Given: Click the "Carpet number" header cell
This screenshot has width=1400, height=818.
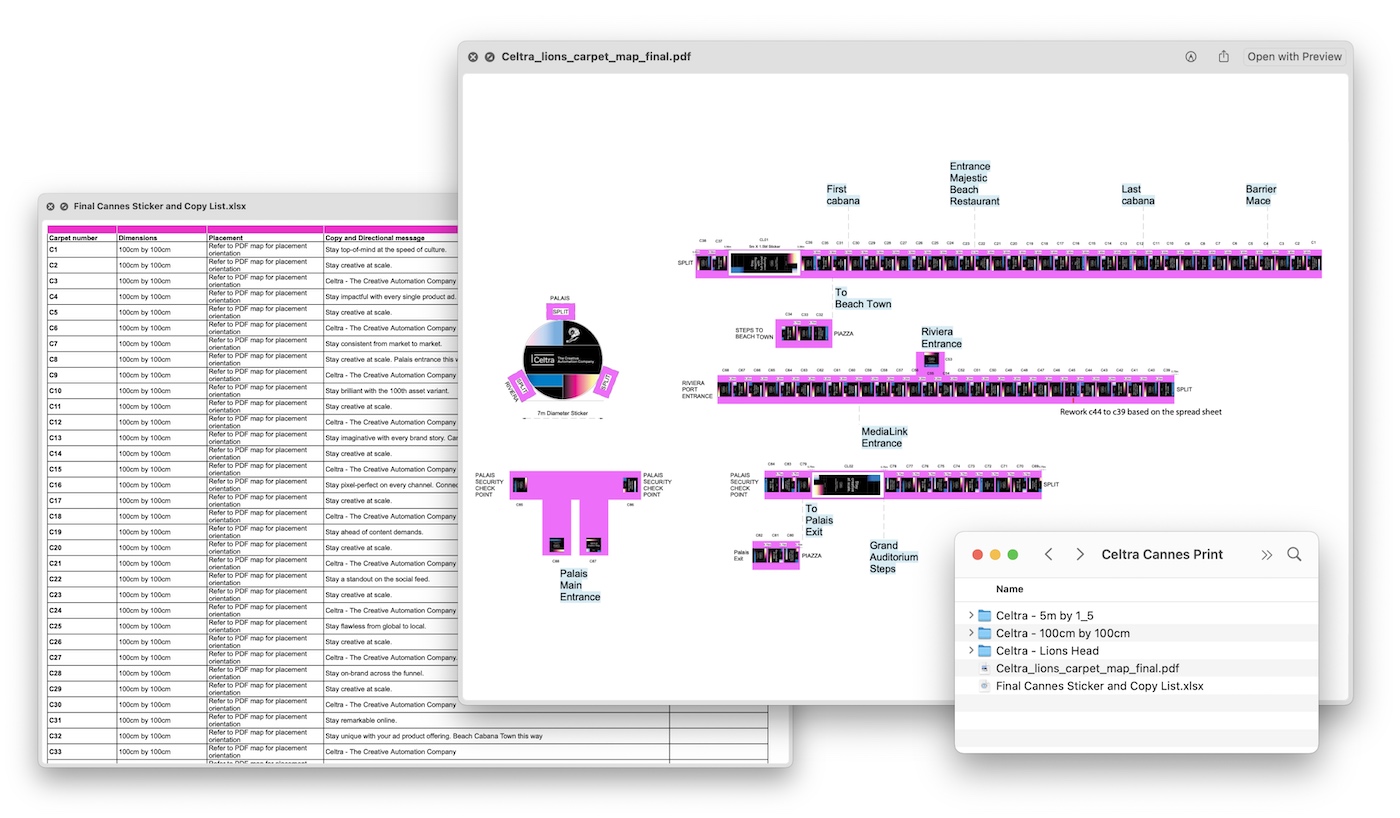Looking at the screenshot, I should [82, 238].
